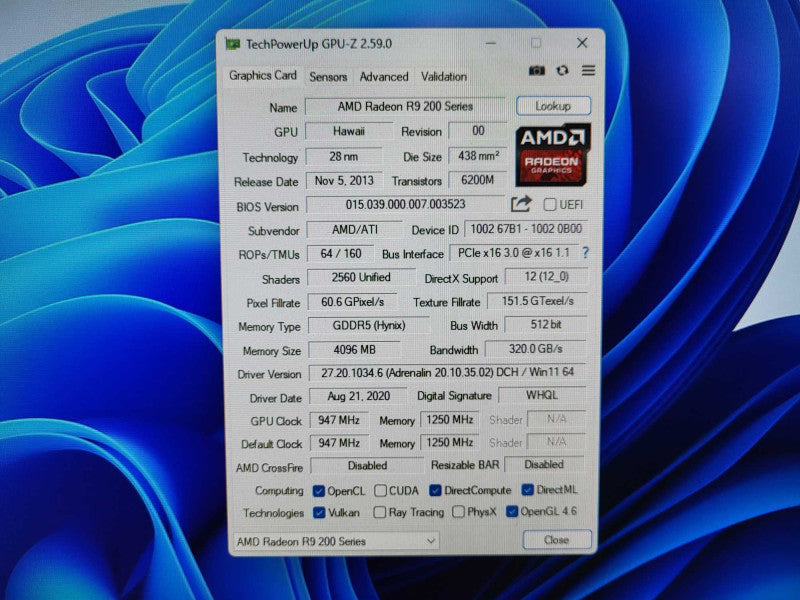
Task: Toggle the OpenGL 4.6 checkbox
Action: [512, 511]
